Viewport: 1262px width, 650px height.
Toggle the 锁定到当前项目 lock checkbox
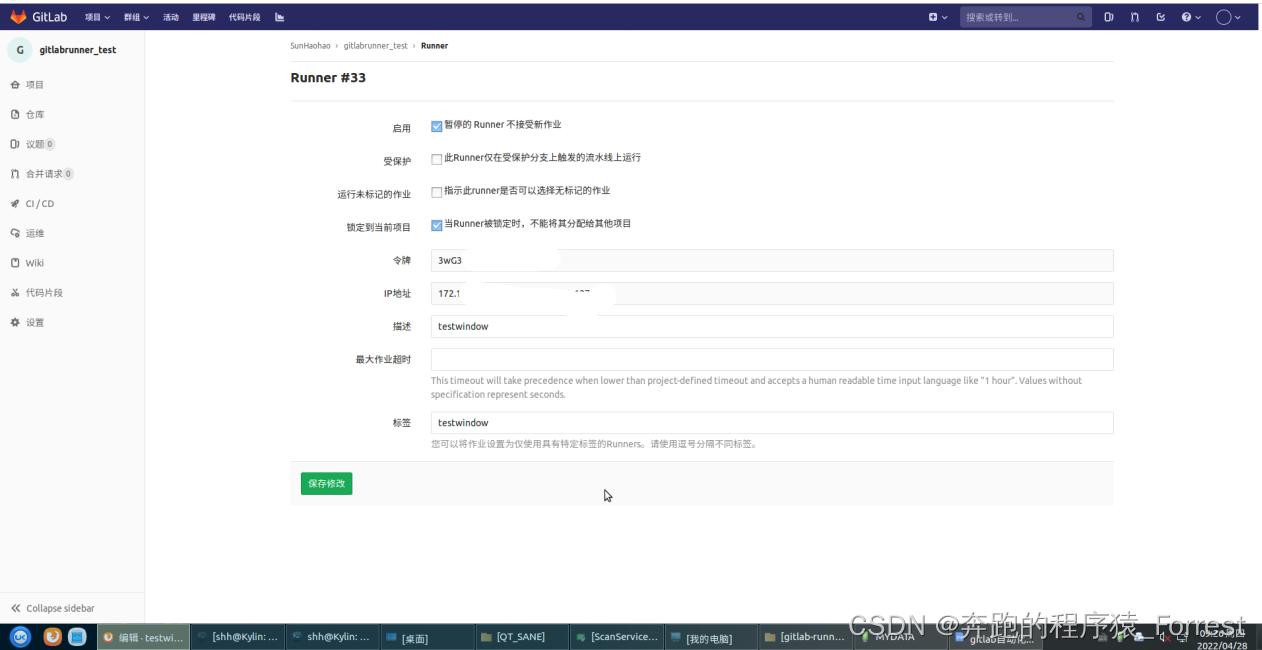coord(437,225)
